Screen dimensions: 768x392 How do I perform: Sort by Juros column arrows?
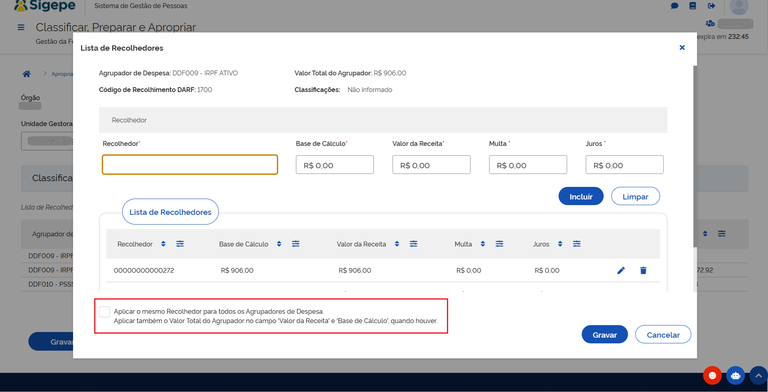point(560,244)
